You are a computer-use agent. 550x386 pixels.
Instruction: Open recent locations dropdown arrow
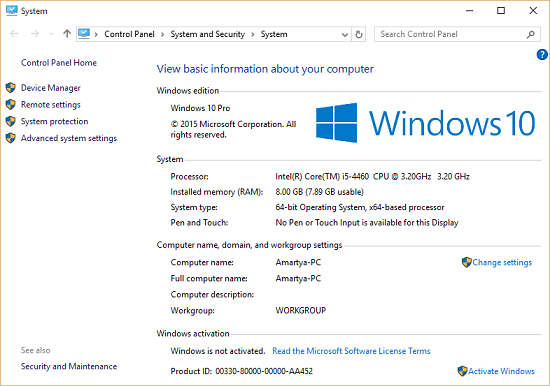coord(52,34)
